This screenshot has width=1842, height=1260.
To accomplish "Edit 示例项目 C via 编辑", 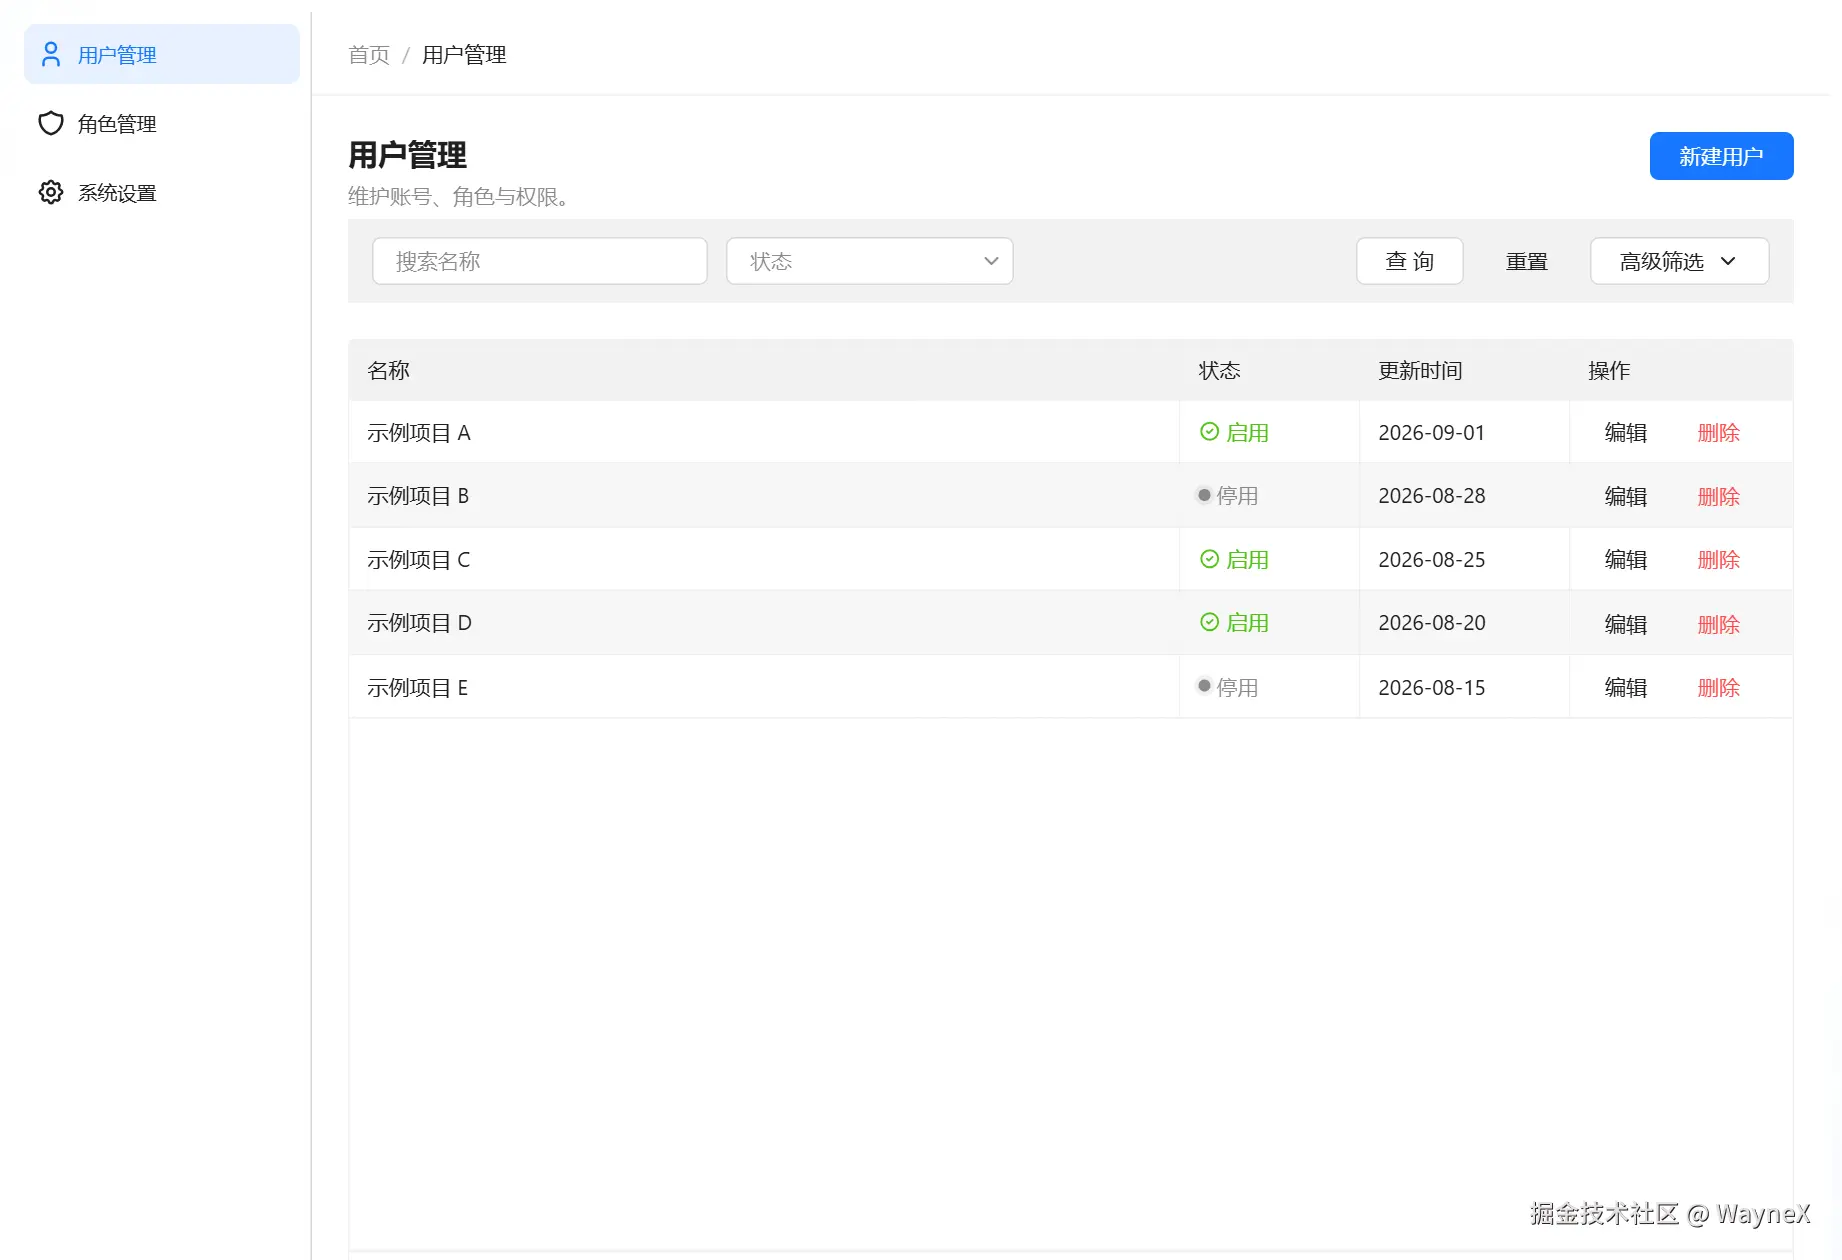I will tap(1626, 559).
